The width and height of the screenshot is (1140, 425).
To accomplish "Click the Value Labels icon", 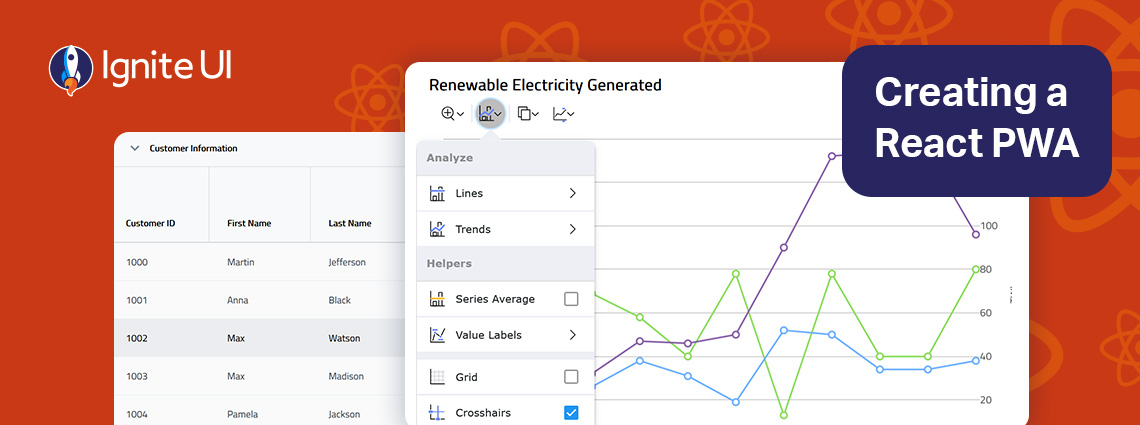I will click(x=437, y=335).
